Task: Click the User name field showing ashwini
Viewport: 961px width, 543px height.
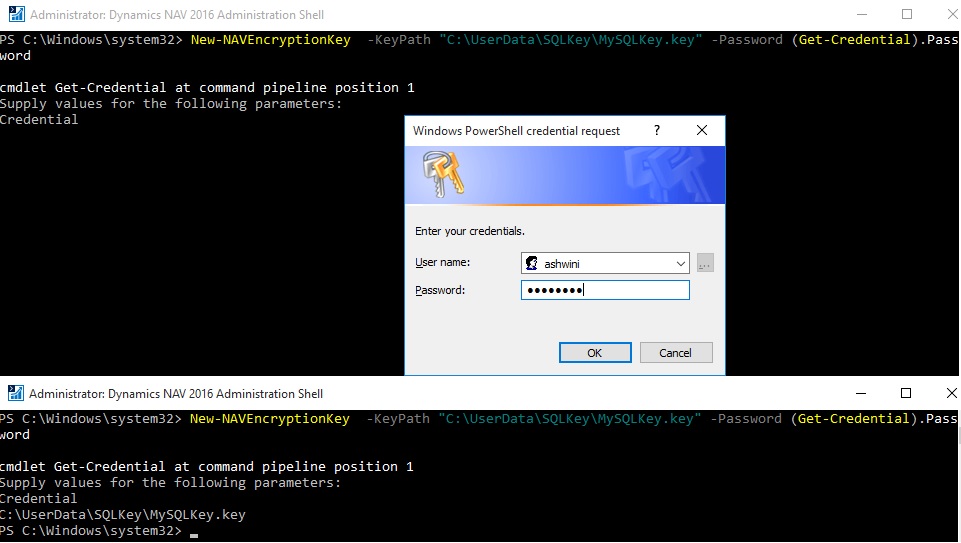Action: point(605,264)
